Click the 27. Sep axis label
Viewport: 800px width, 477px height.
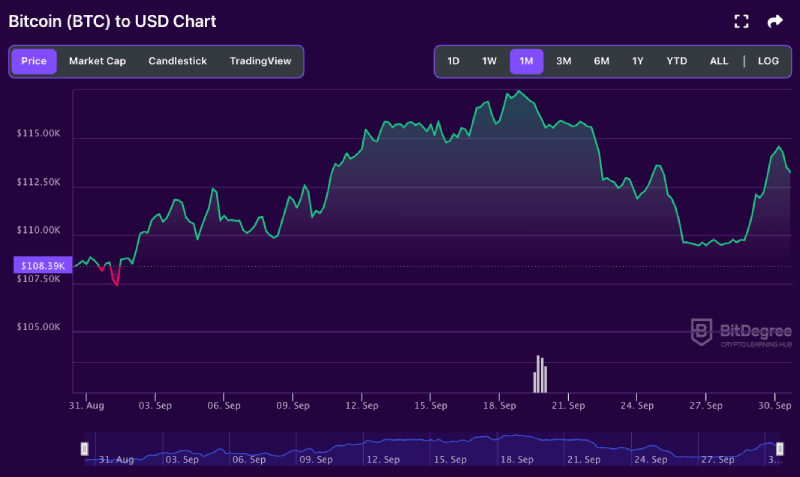pyautogui.click(x=706, y=406)
